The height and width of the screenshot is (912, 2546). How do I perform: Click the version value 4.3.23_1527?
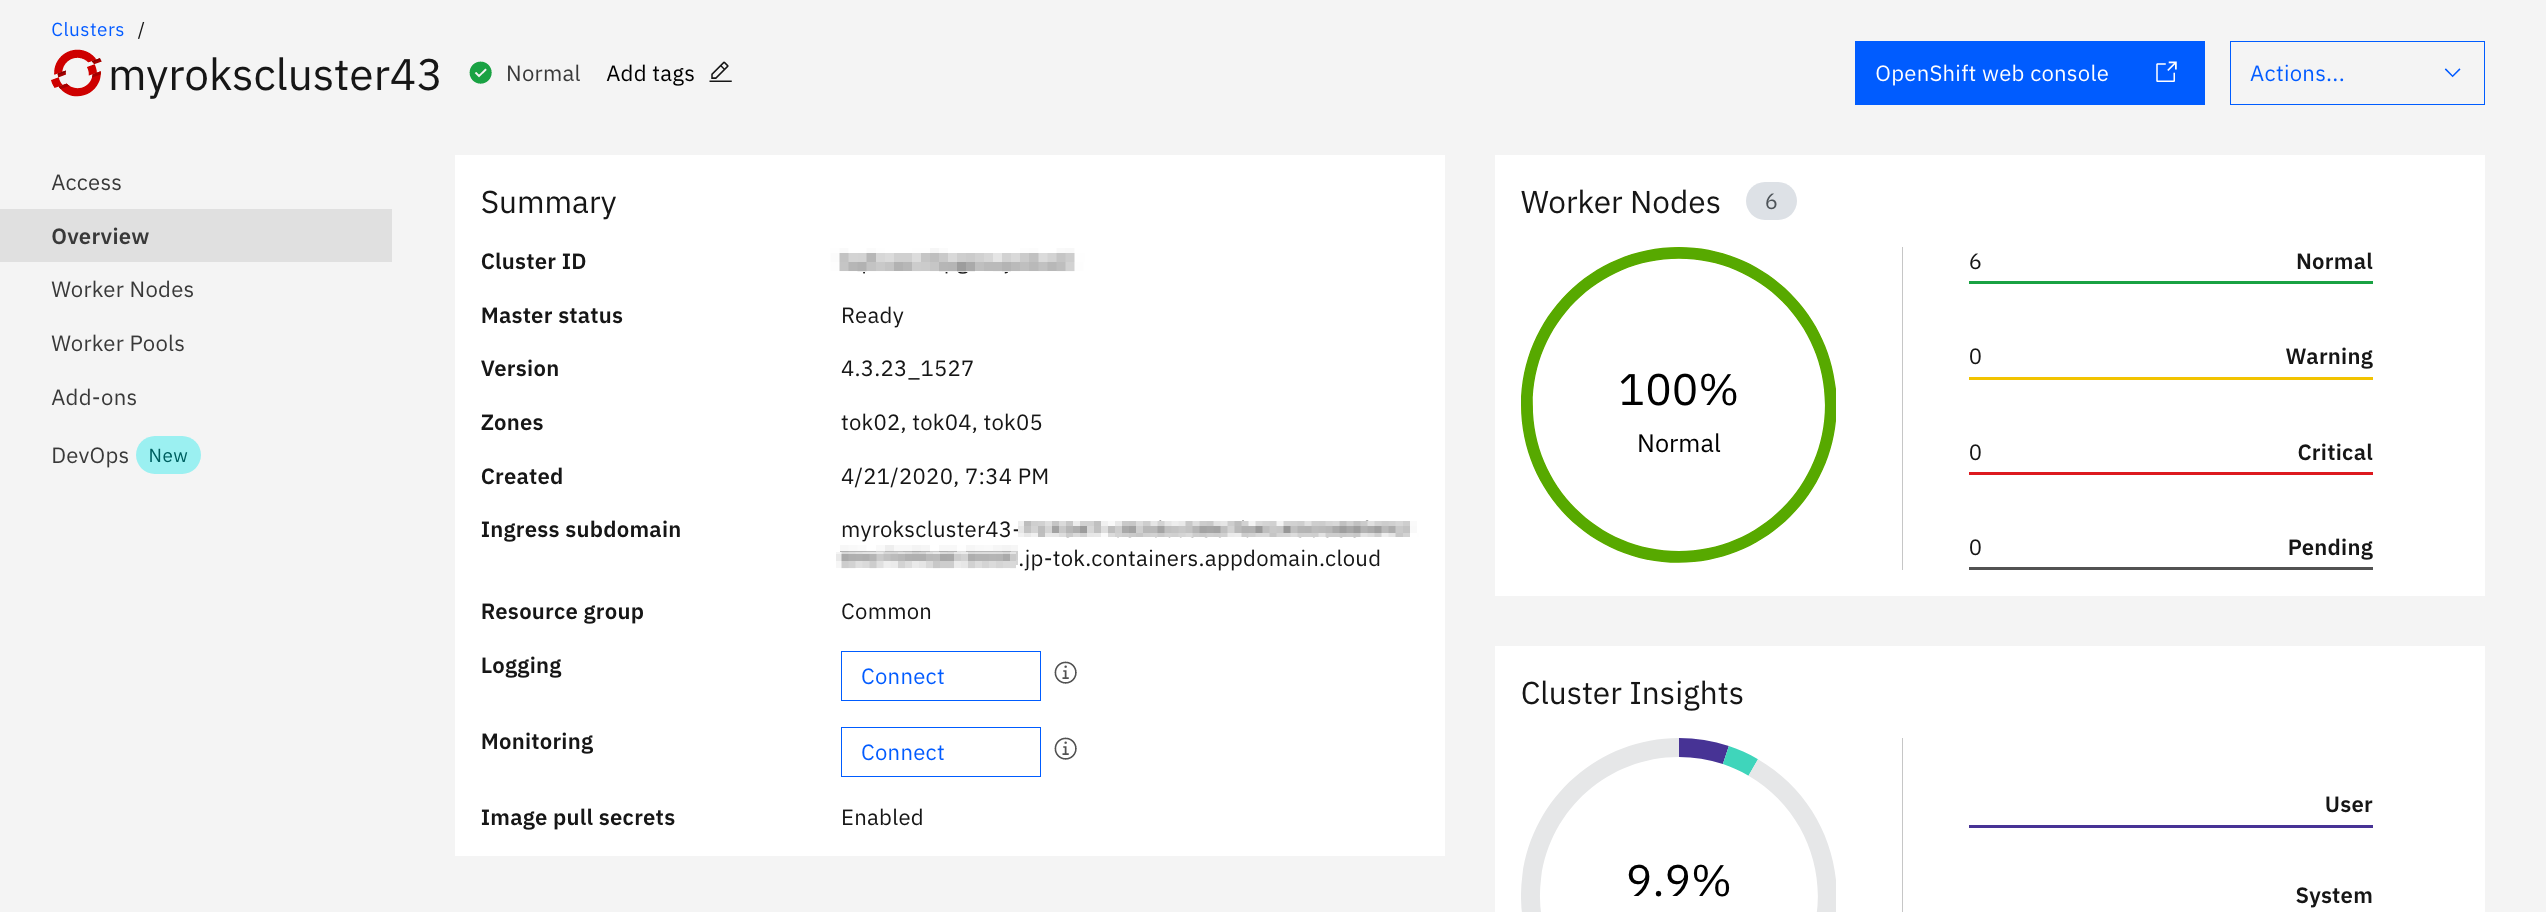coord(907,369)
